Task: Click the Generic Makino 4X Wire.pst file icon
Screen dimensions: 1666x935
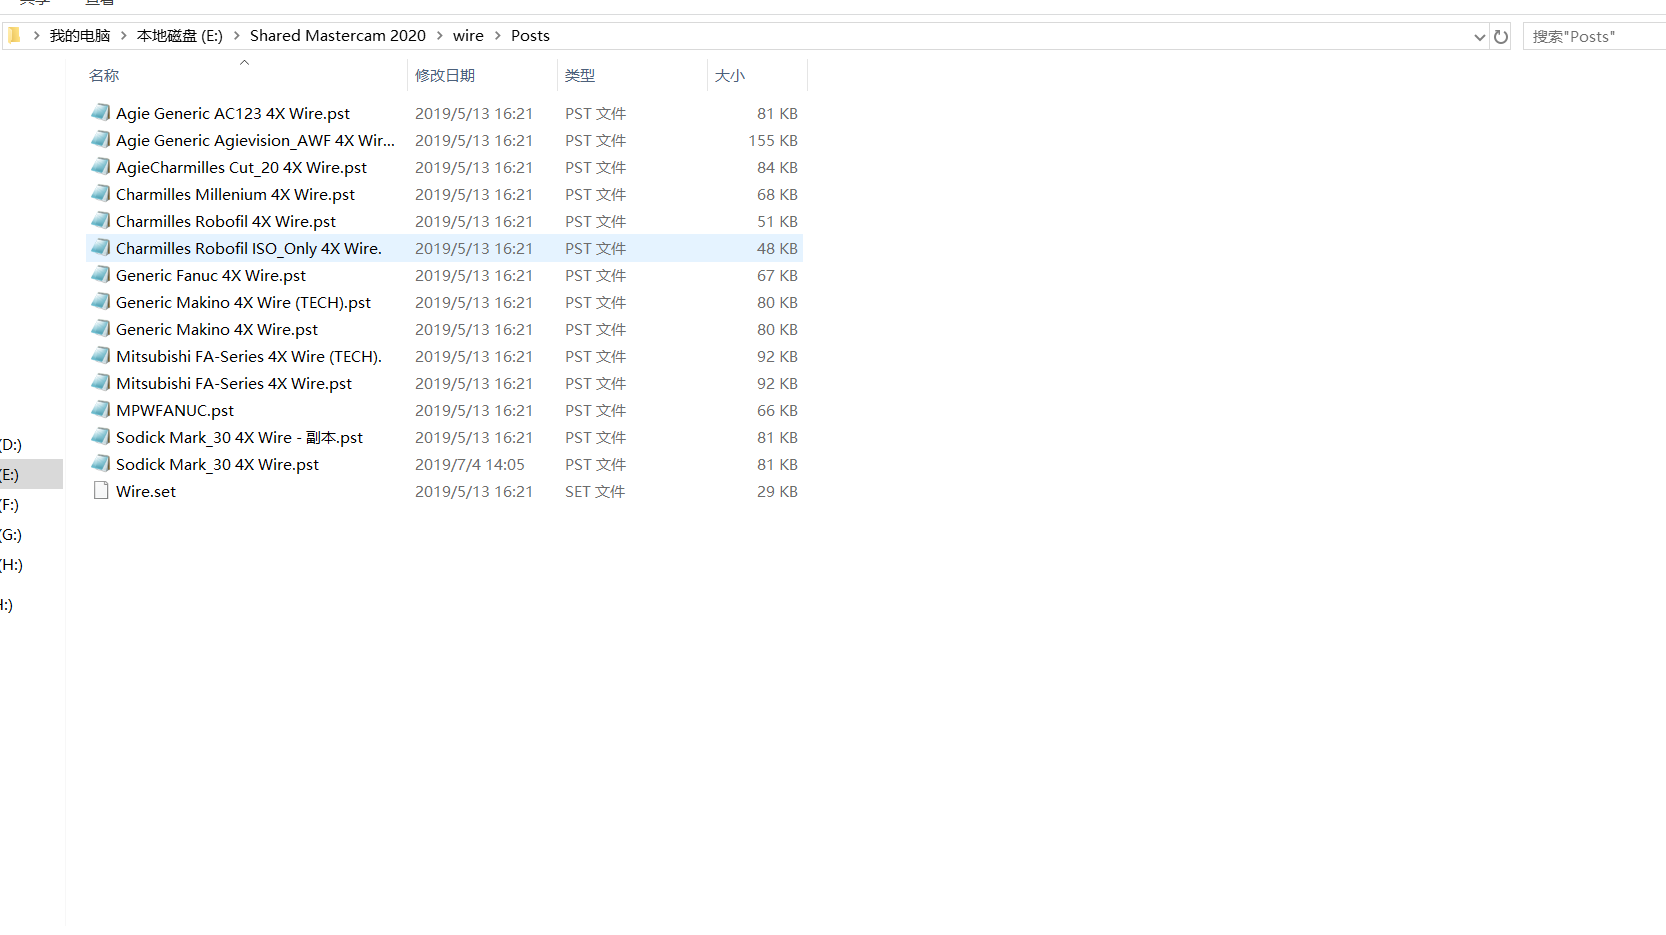Action: coord(100,328)
